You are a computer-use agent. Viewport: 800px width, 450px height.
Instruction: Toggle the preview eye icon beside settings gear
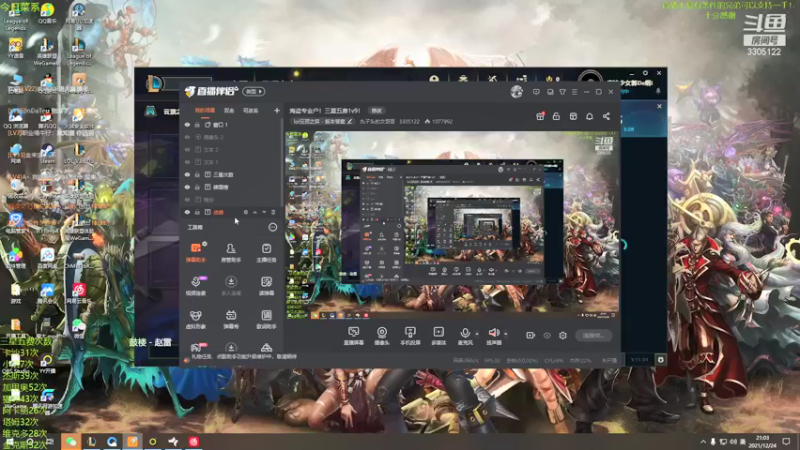[547, 335]
